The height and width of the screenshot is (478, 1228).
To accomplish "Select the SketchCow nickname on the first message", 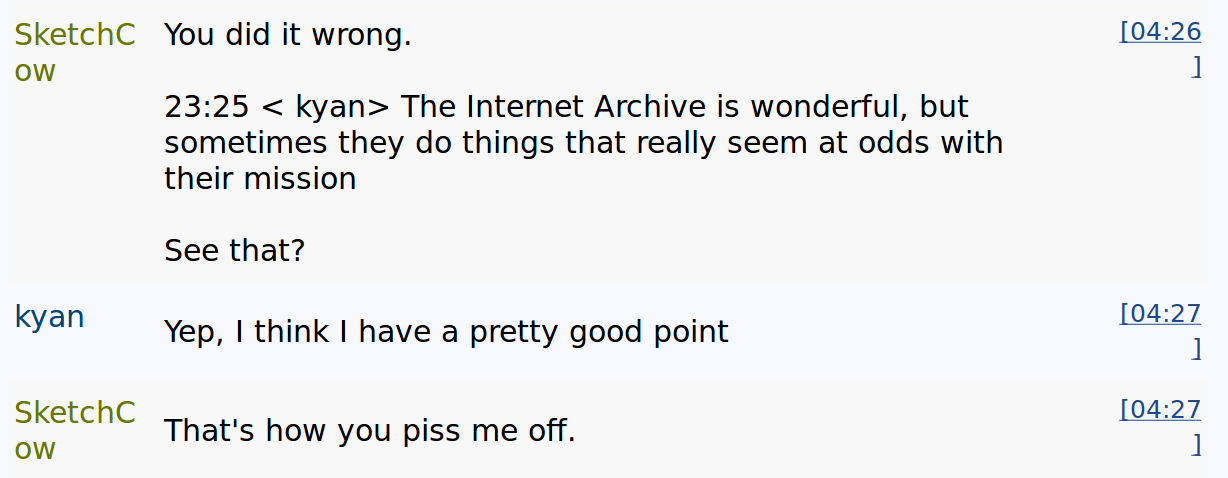I will click(x=75, y=53).
